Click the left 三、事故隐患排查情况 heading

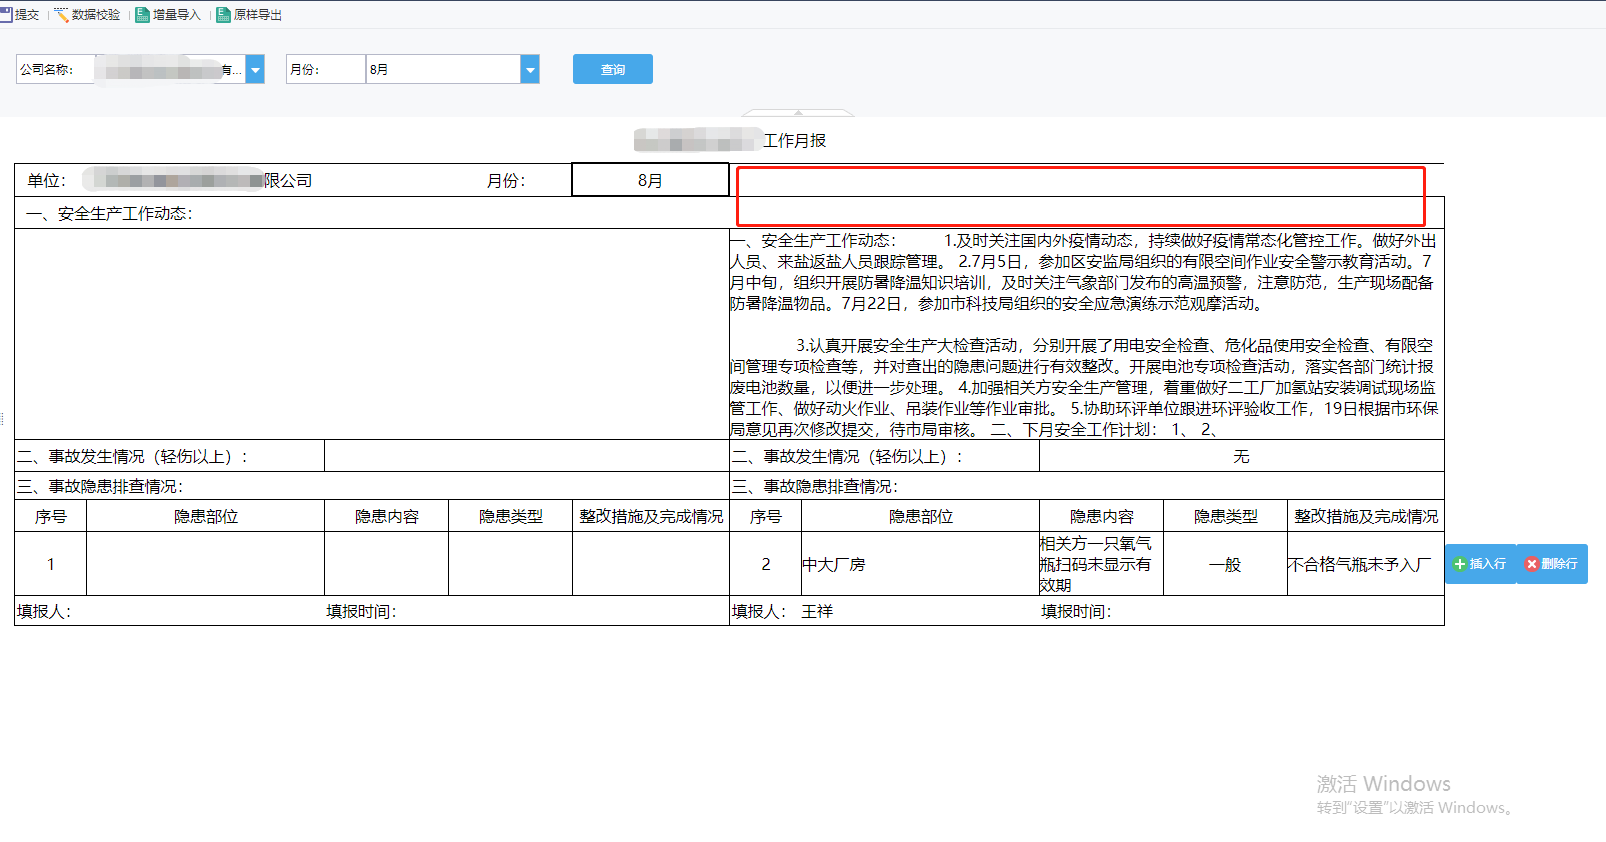coord(100,486)
